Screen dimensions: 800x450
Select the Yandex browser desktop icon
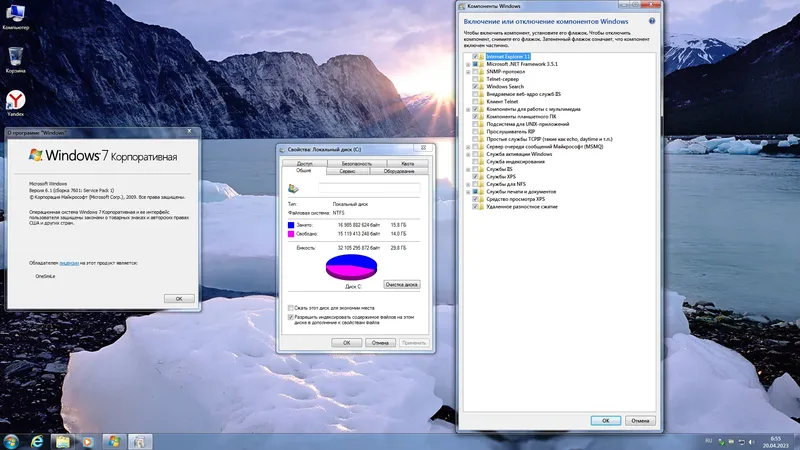point(15,104)
